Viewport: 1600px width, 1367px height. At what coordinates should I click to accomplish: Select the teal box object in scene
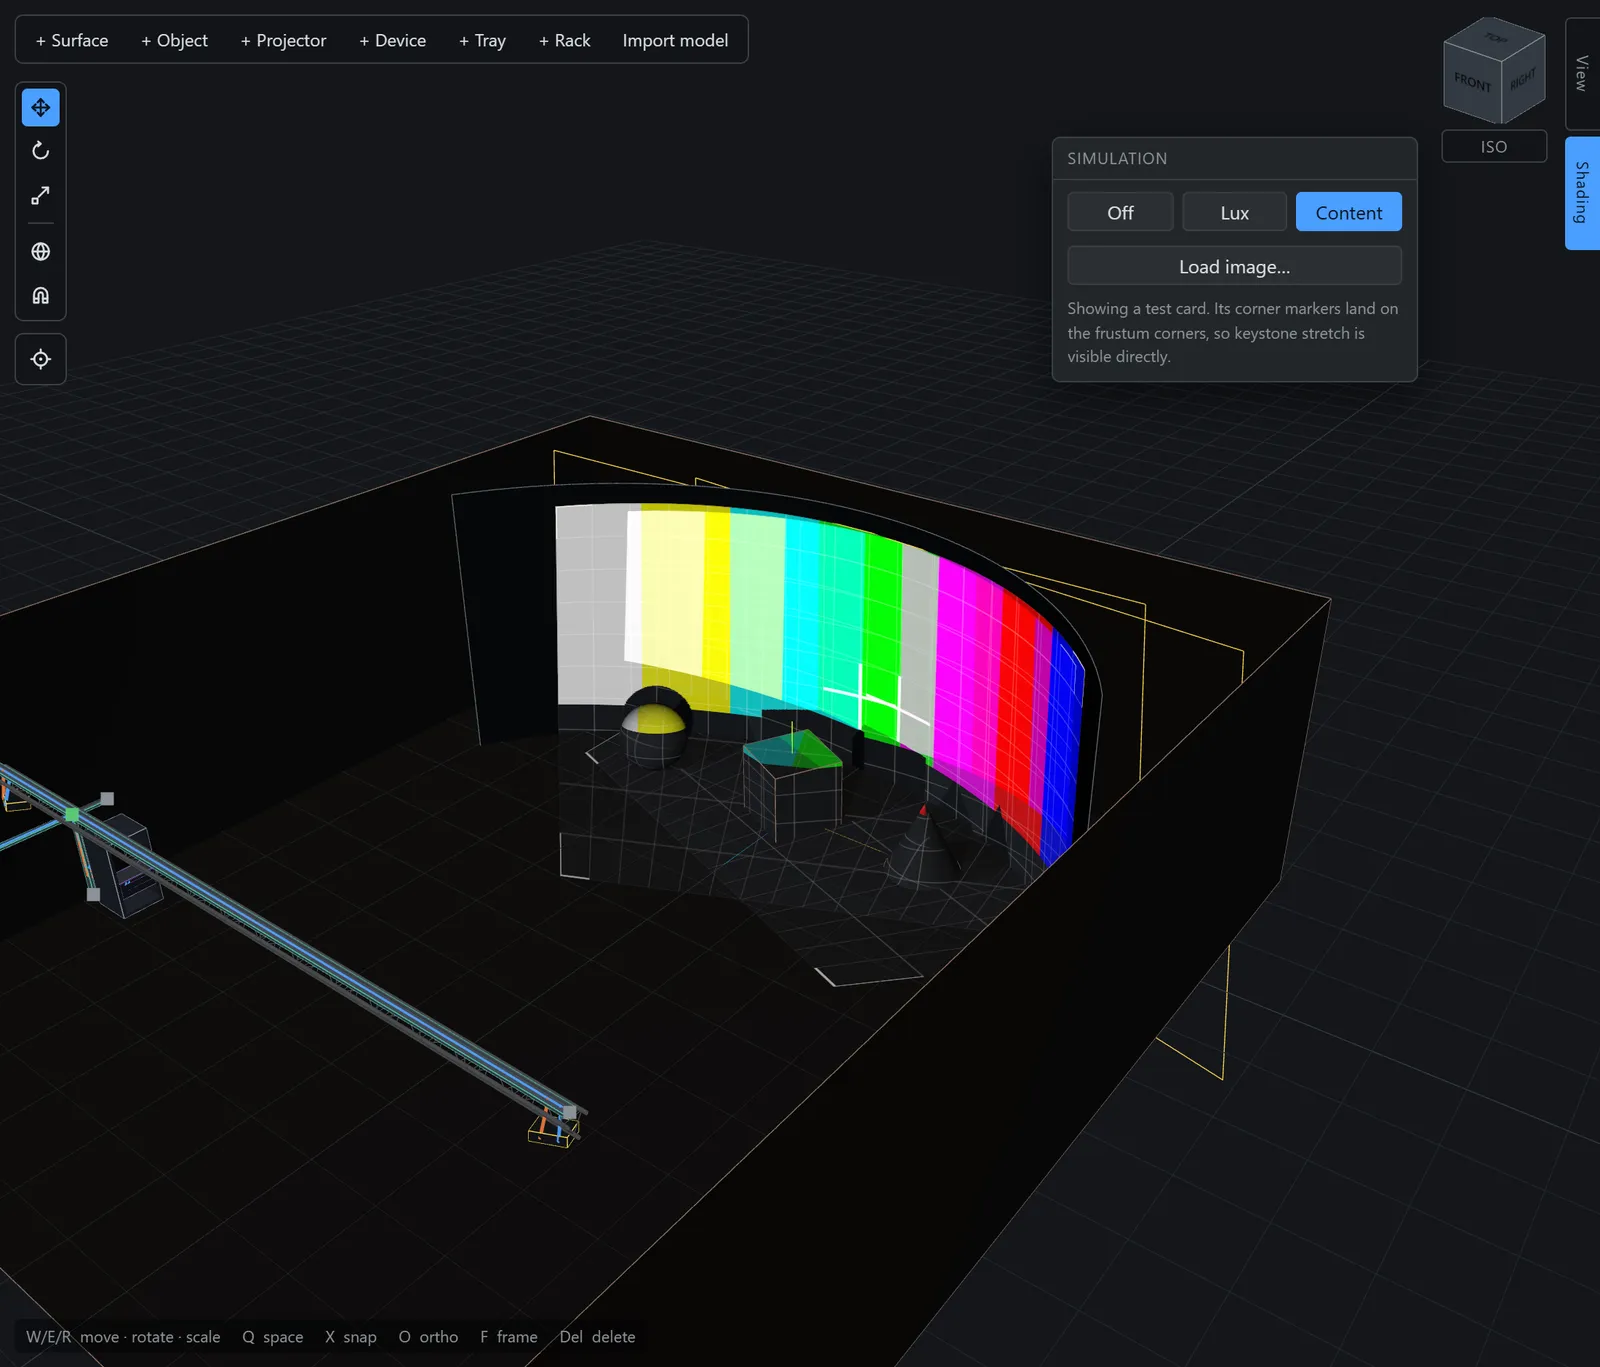(x=793, y=785)
